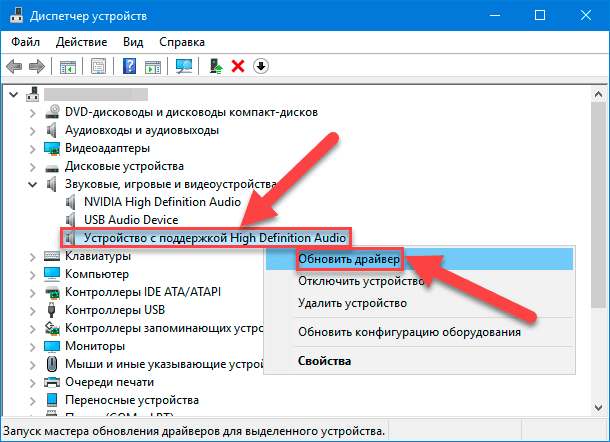Open the Справка menu
Screen dimensions: 610x442
(x=182, y=42)
